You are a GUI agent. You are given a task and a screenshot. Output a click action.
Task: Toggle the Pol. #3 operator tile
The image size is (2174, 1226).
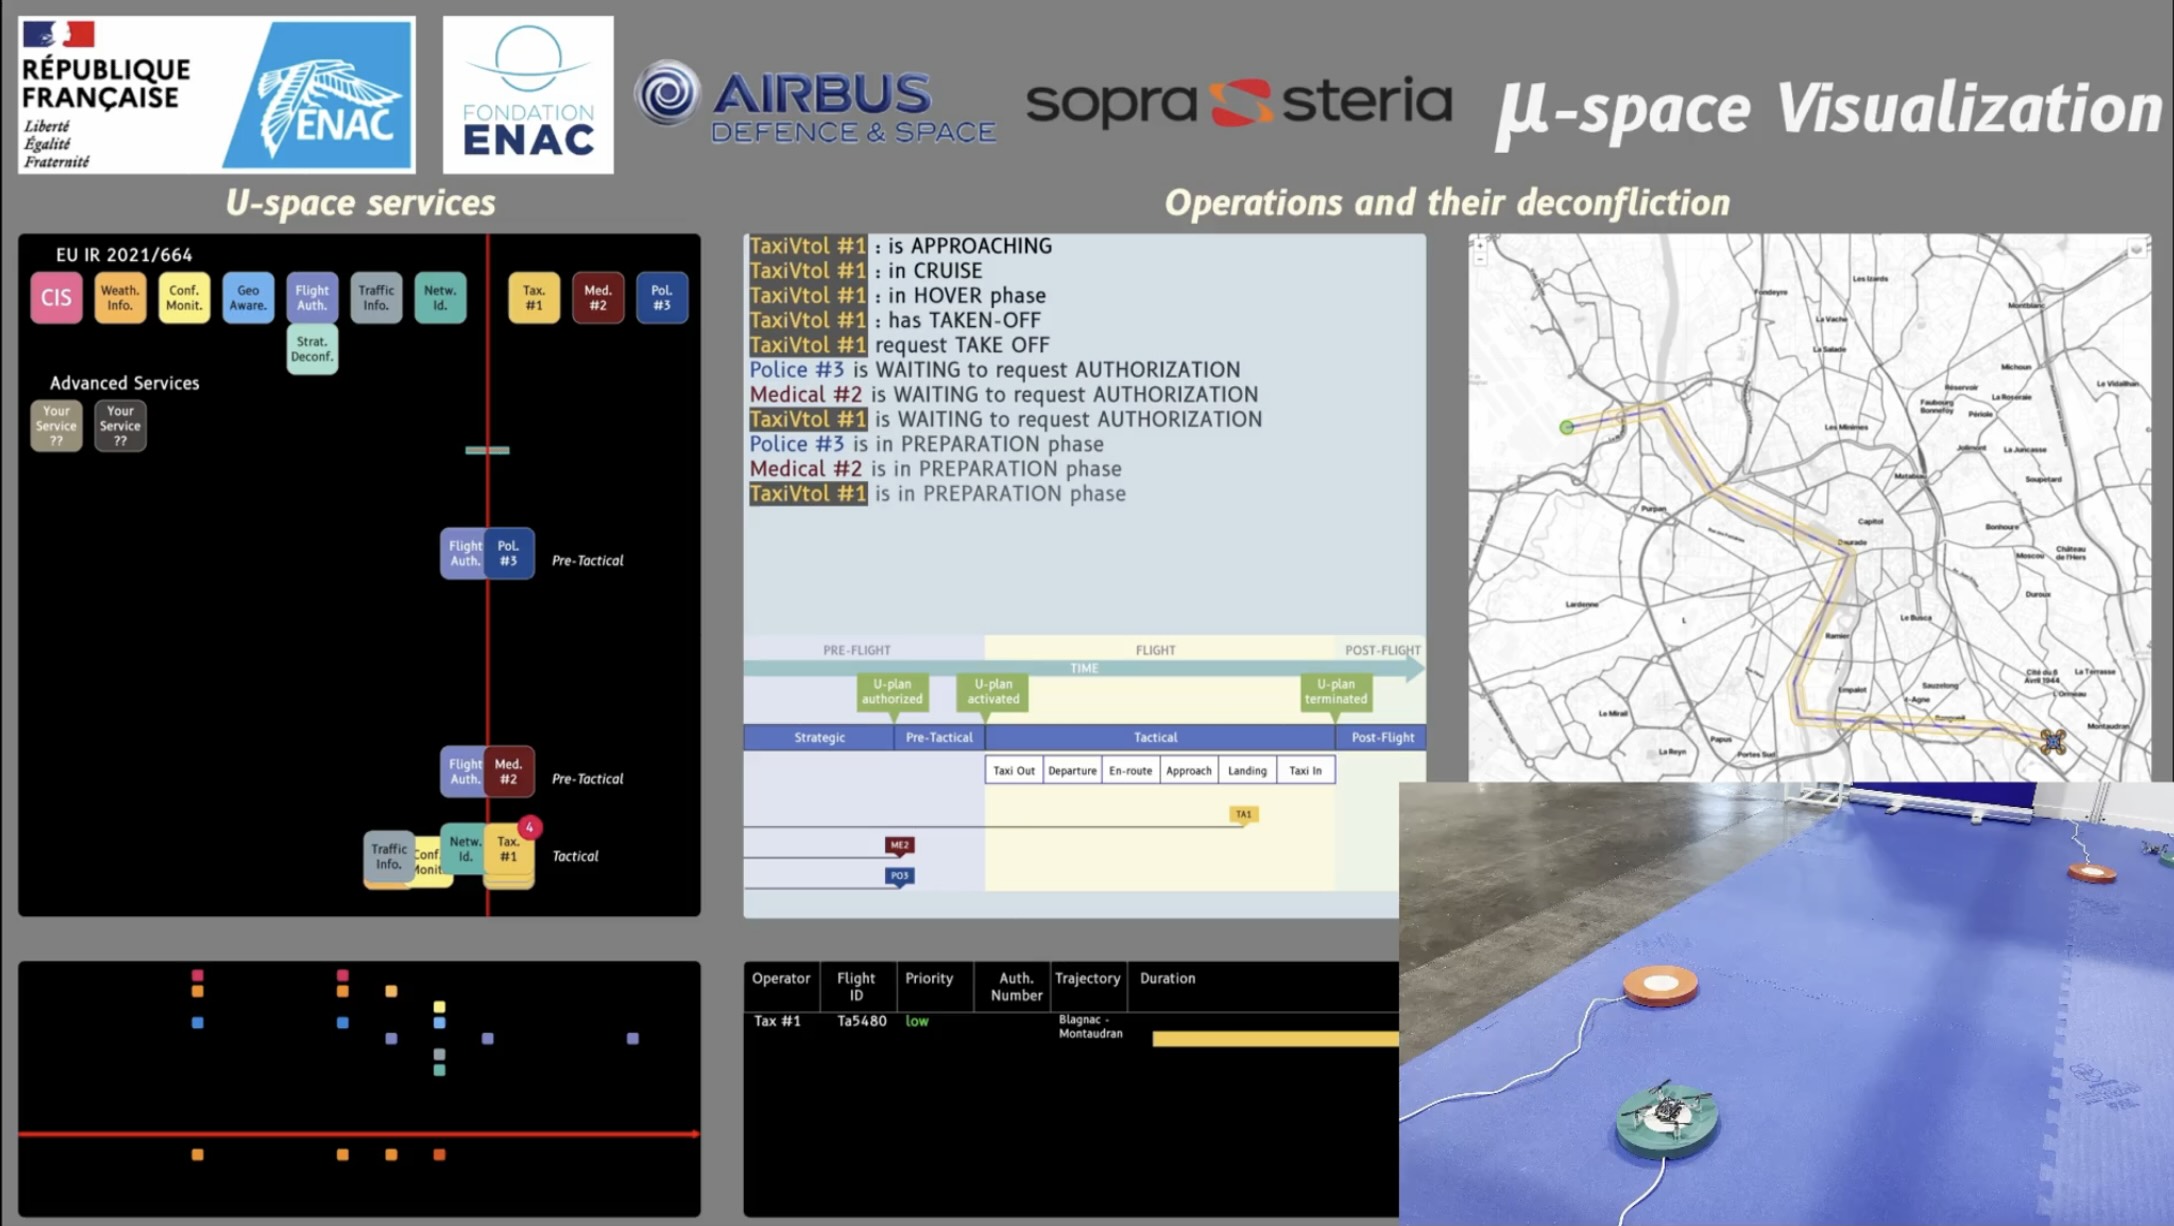point(661,296)
